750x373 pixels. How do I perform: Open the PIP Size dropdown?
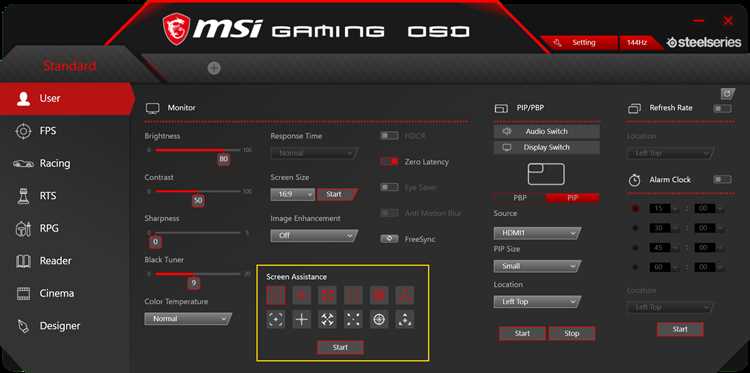537,266
